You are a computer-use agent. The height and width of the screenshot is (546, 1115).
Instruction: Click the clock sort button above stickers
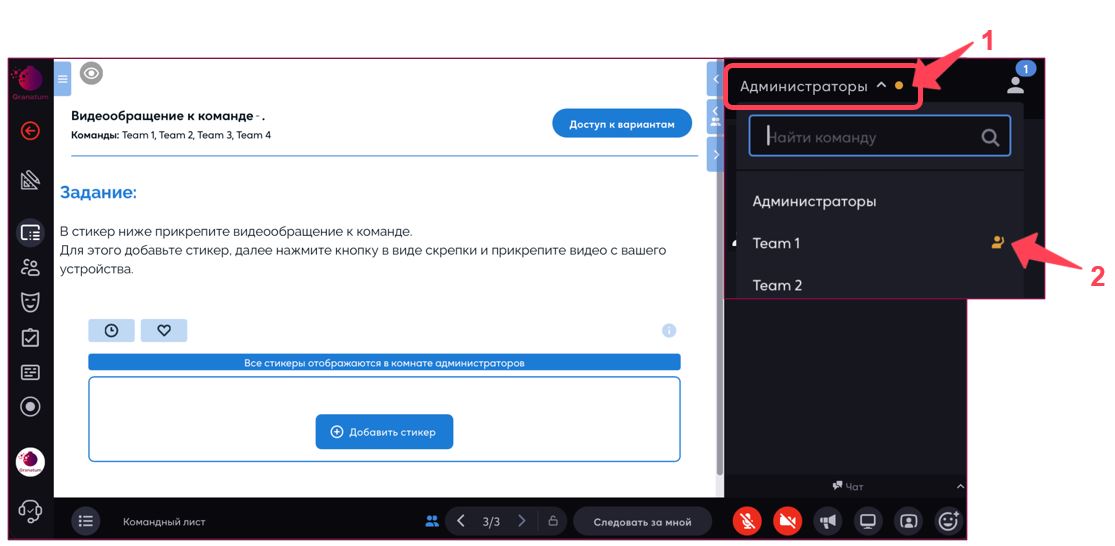tap(111, 331)
